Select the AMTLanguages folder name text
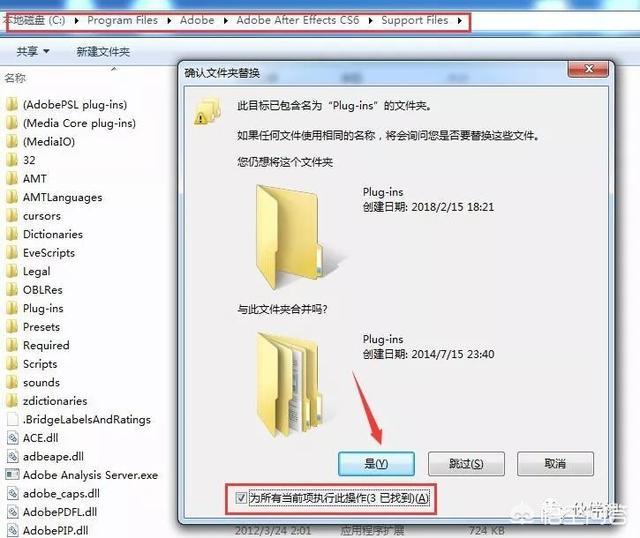The width and height of the screenshot is (640, 538). point(62,197)
